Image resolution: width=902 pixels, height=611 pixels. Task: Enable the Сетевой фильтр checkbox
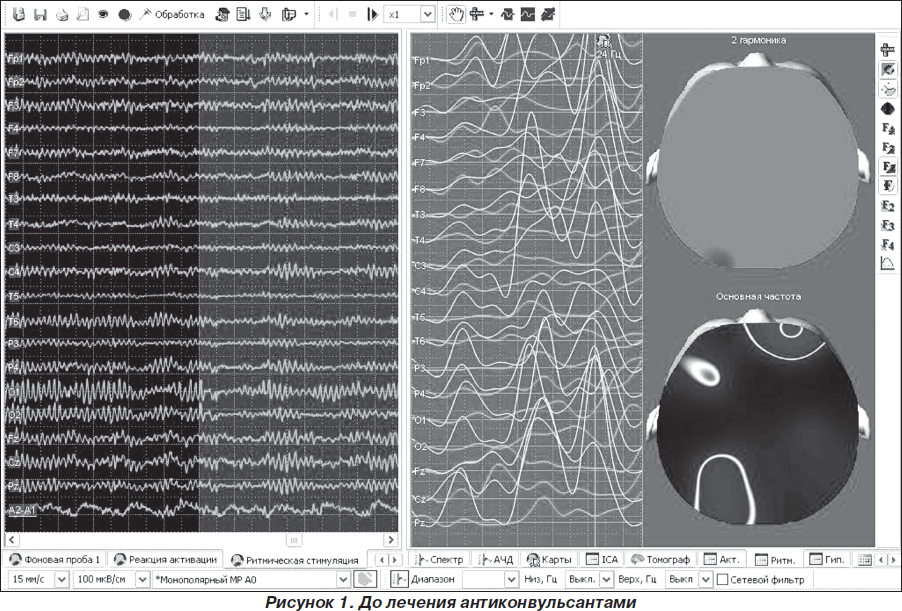(722, 580)
